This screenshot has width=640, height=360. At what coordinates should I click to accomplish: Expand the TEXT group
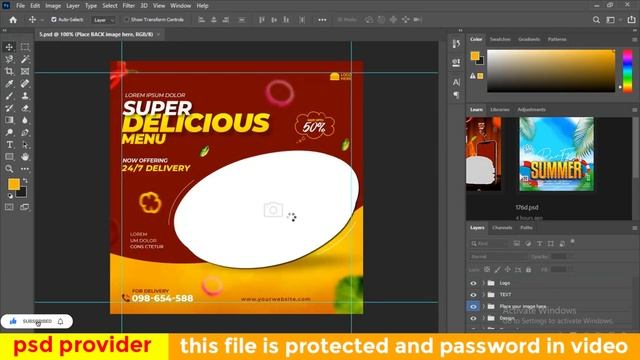point(484,294)
